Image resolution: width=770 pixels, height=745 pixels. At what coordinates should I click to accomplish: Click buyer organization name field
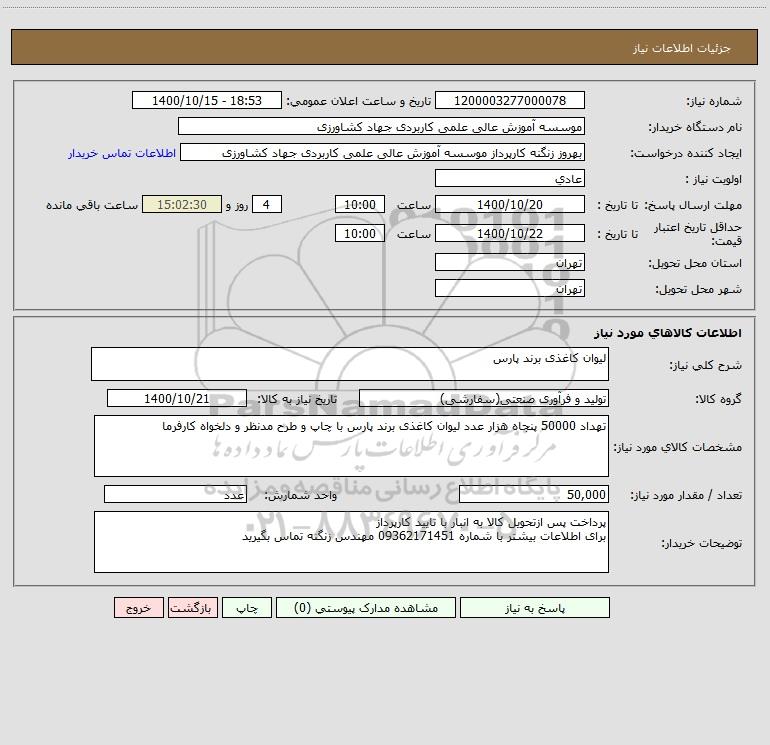[x=381, y=126]
